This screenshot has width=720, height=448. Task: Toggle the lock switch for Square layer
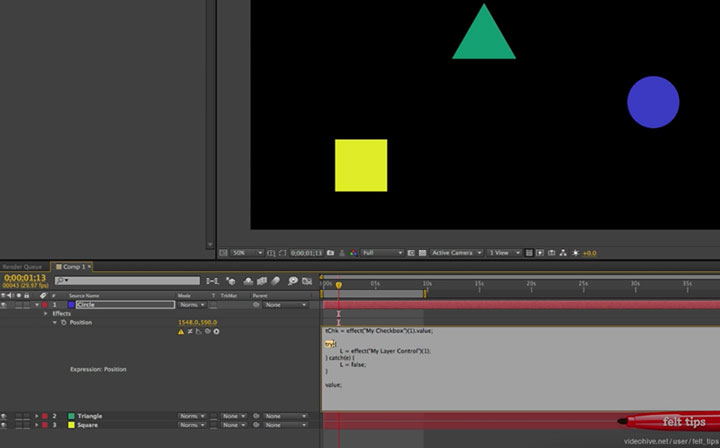point(27,425)
